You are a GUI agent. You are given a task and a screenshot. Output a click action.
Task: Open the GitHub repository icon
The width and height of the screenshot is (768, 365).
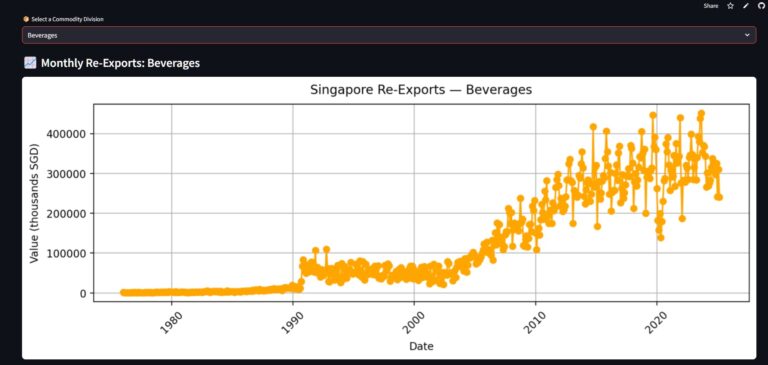click(761, 6)
